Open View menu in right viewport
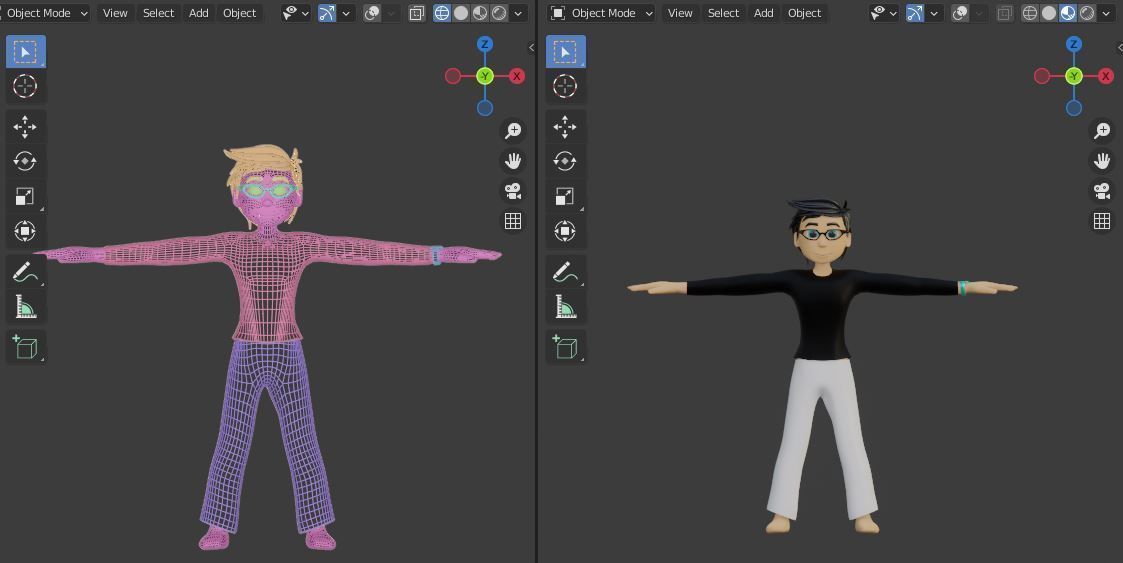Screen dimensions: 1123x563 (x=680, y=13)
